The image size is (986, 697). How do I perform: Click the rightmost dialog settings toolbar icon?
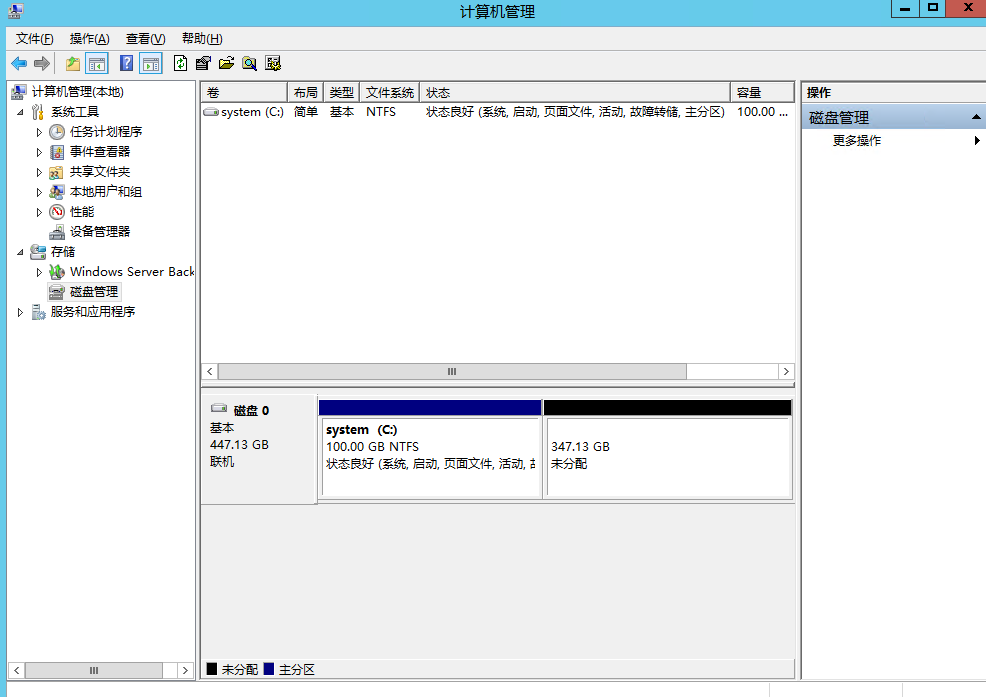274,62
